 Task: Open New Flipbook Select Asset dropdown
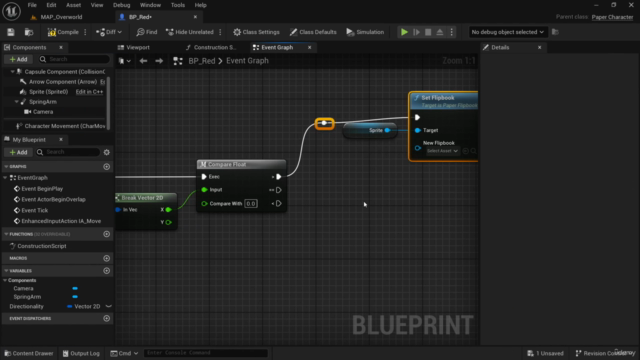442,151
